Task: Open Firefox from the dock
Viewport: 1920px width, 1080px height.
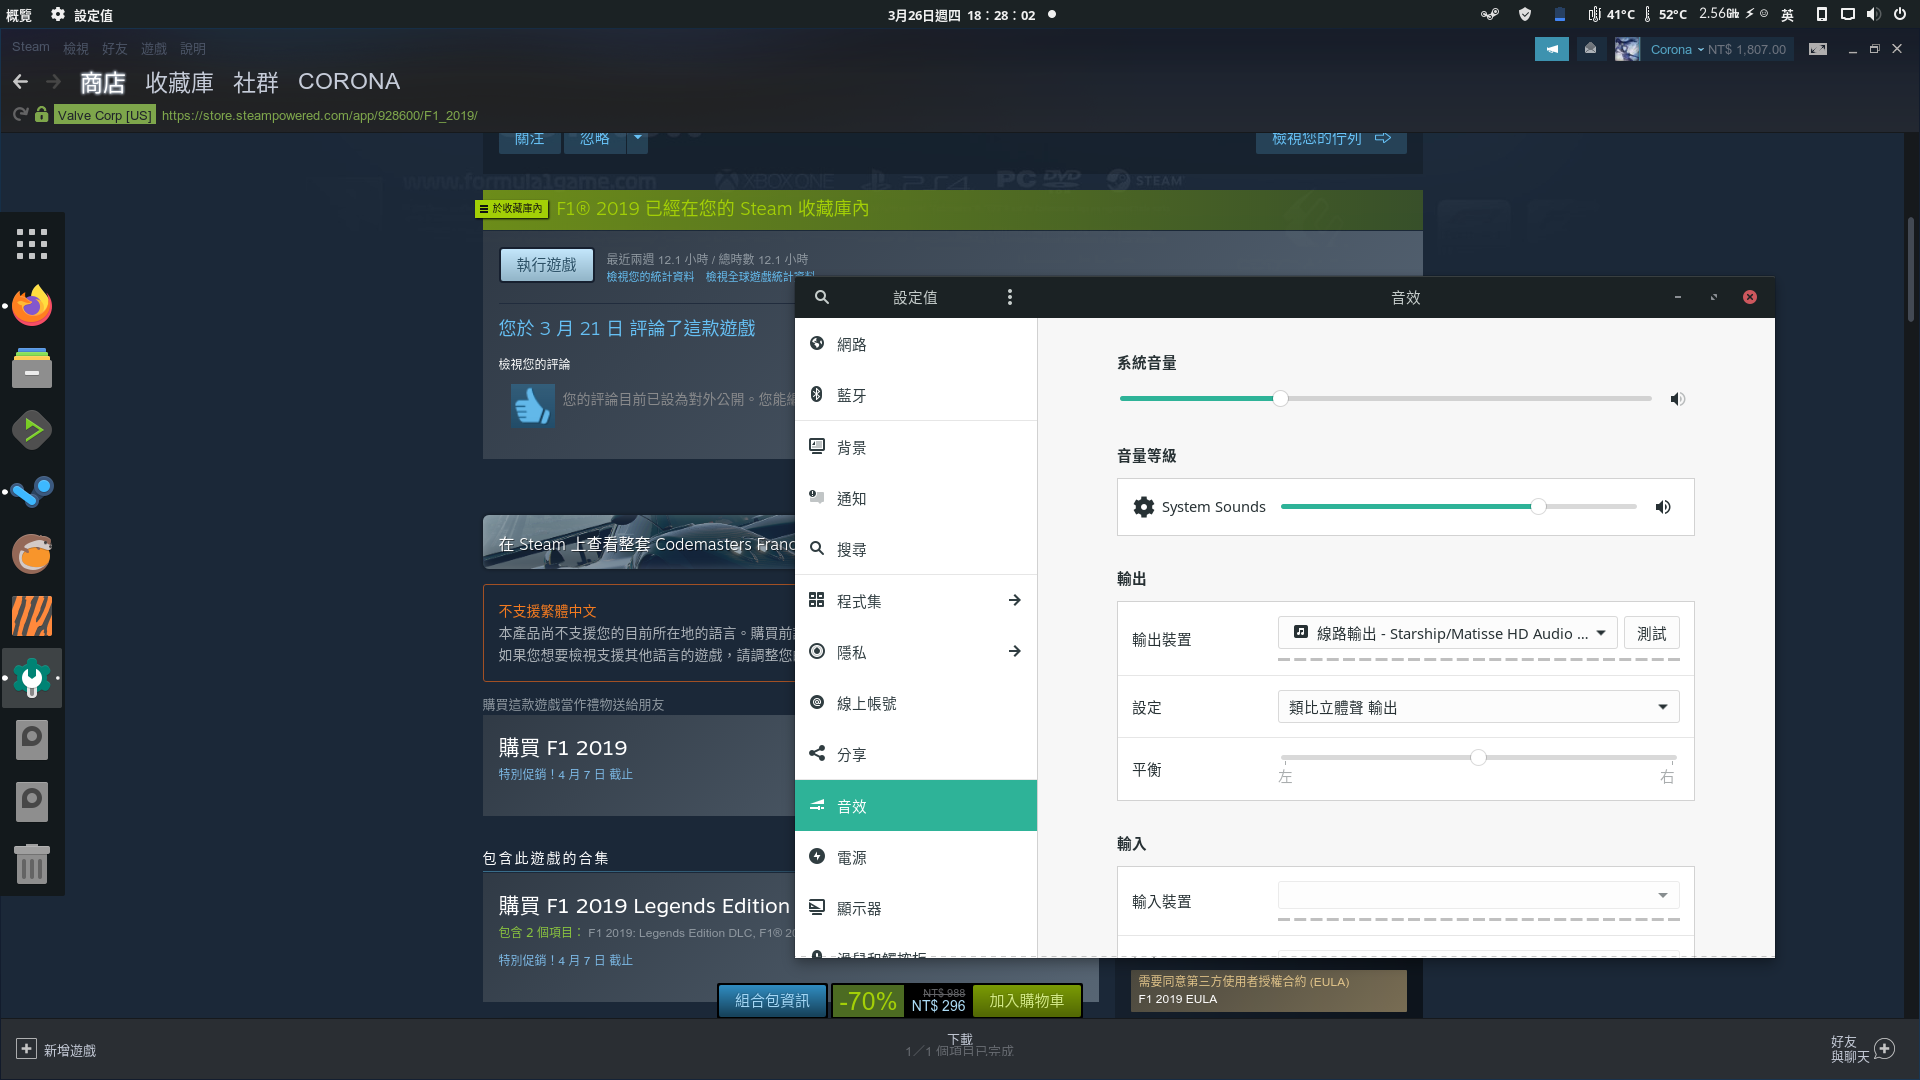Action: (32, 306)
